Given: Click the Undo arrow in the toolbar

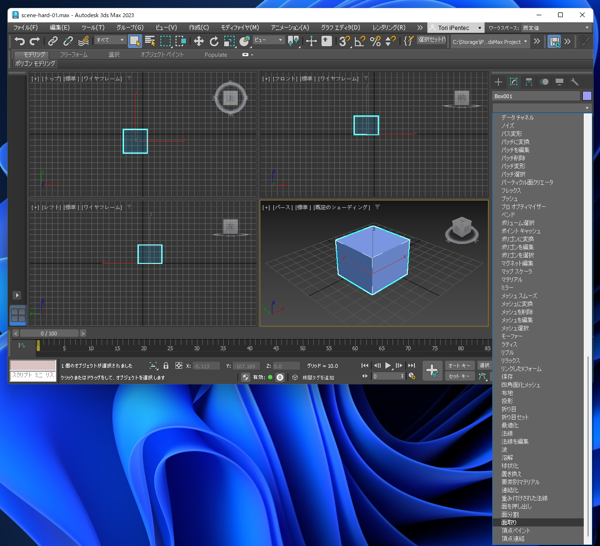Looking at the screenshot, I should pos(20,41).
